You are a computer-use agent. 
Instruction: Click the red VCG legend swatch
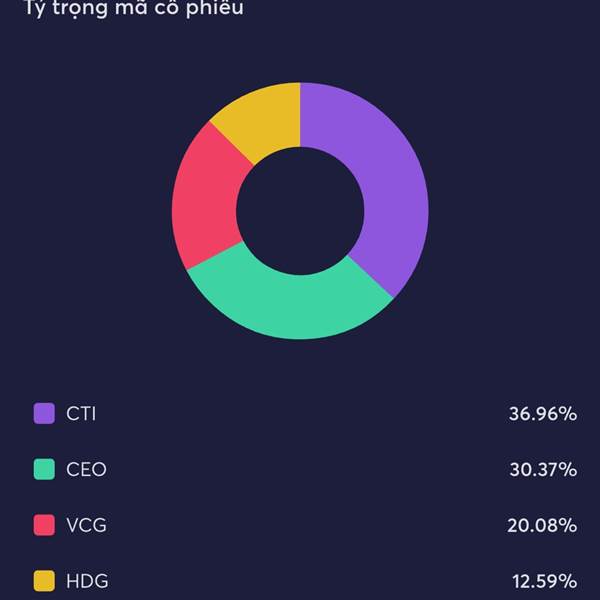44,525
